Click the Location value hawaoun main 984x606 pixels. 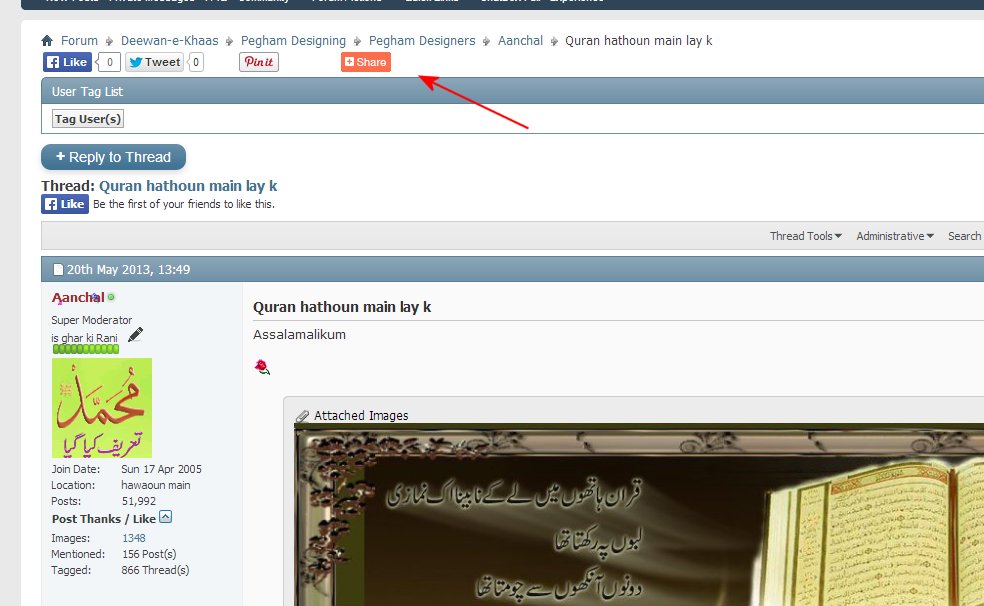(156, 485)
